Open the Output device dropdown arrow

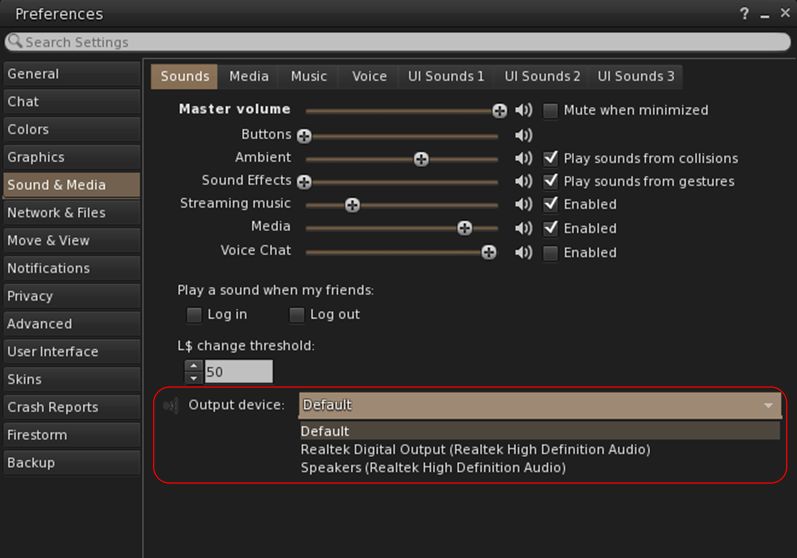tap(768, 405)
